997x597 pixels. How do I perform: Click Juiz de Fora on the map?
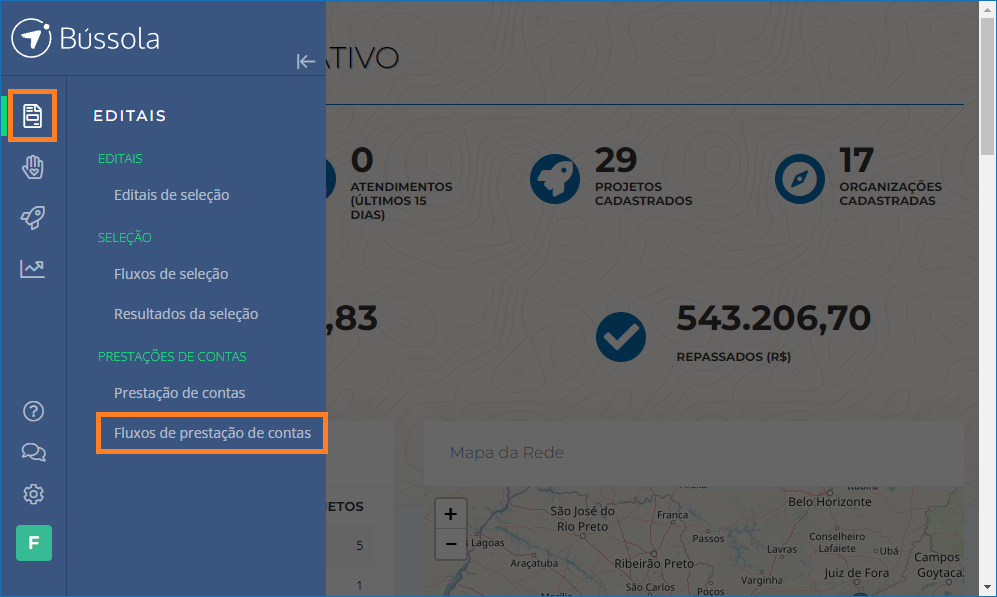[x=856, y=573]
